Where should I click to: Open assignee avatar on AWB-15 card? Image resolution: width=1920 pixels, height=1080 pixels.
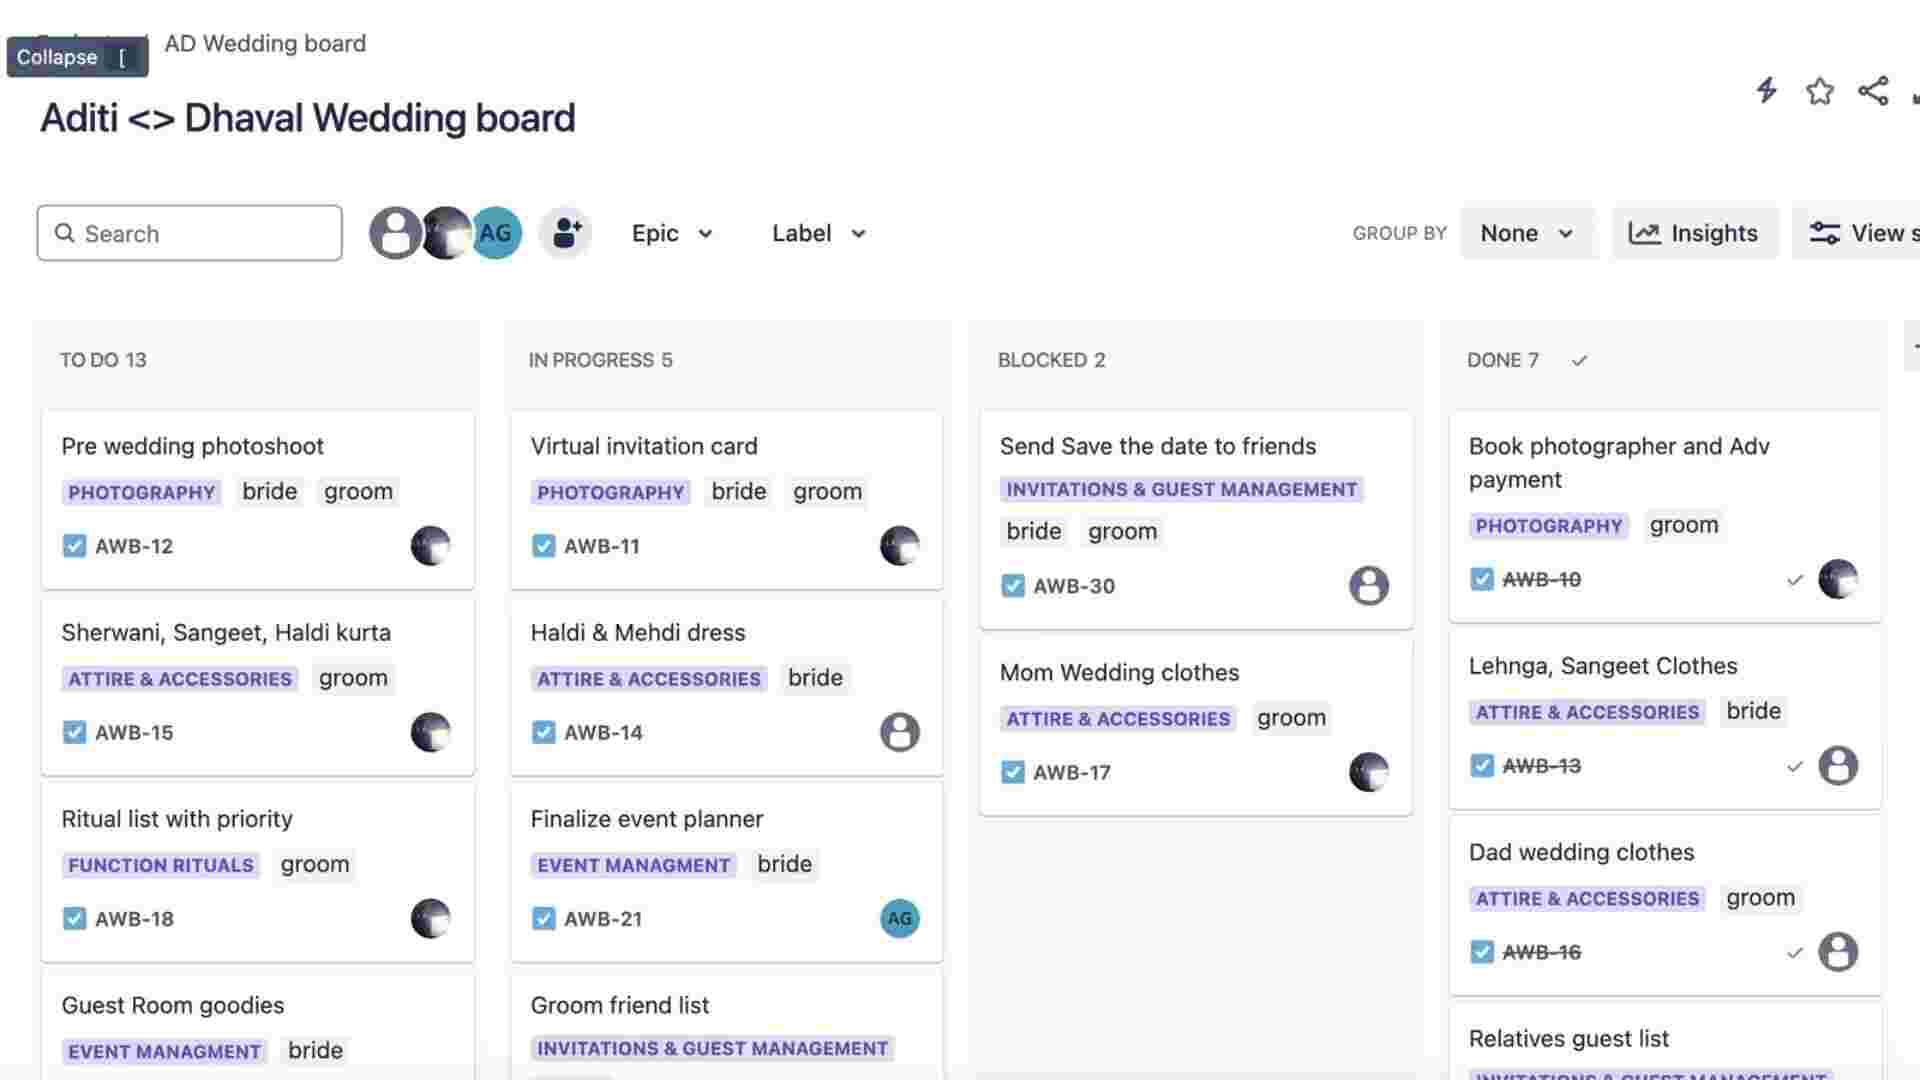tap(431, 732)
